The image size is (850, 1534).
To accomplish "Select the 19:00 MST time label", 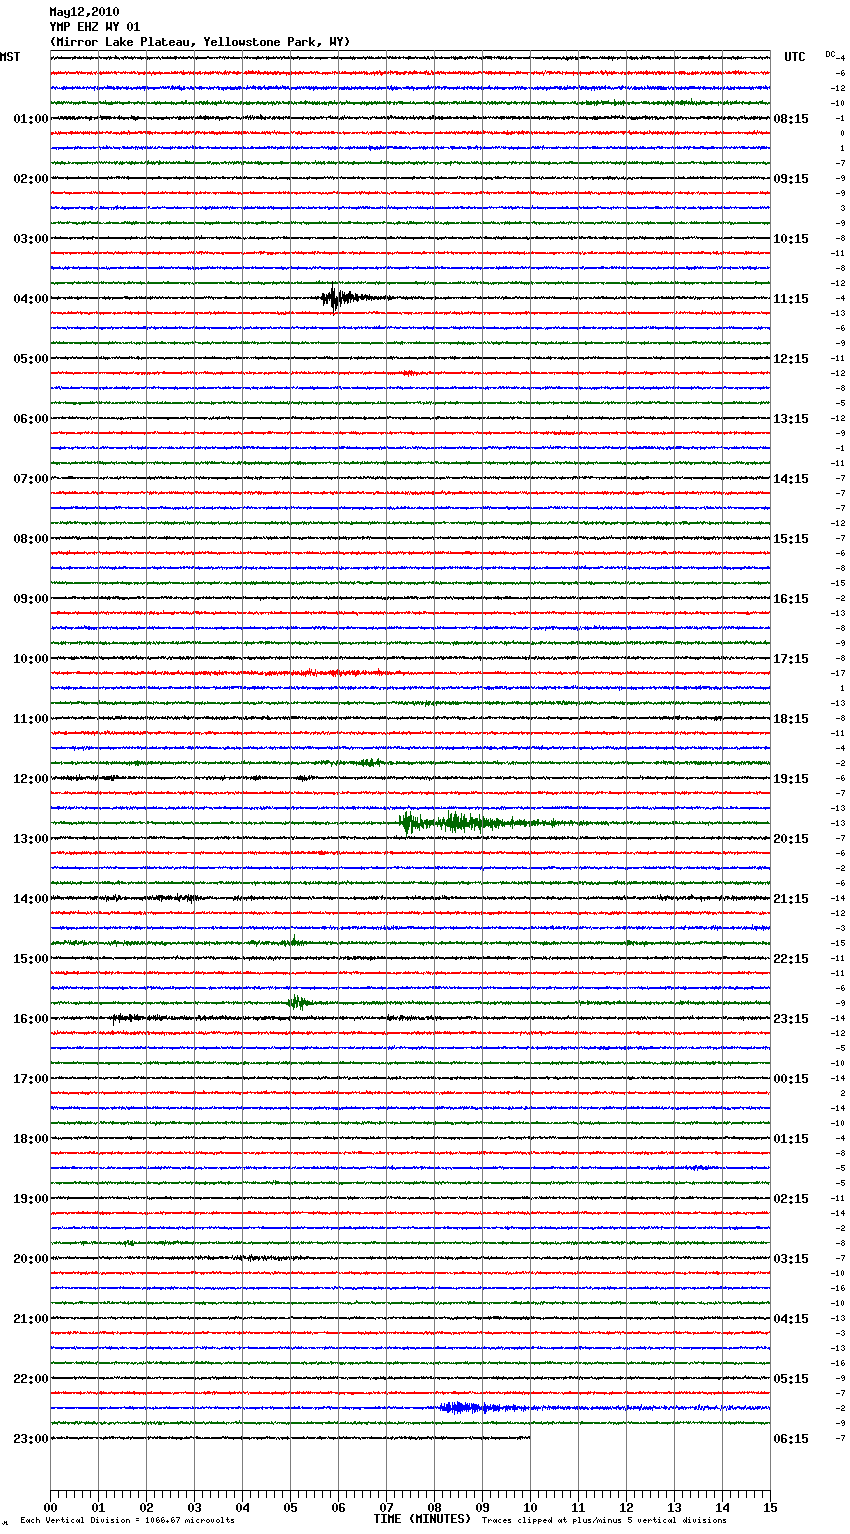I will [30, 1199].
